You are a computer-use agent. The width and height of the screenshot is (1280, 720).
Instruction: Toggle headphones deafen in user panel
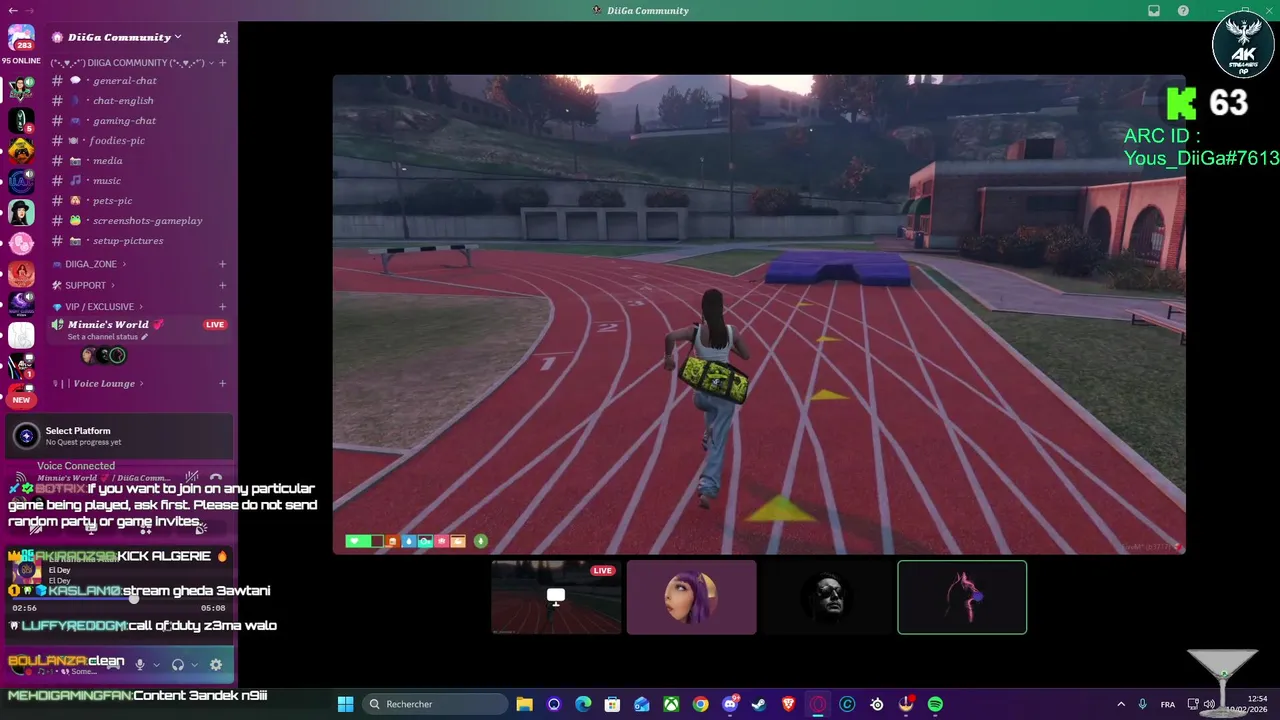point(178,665)
